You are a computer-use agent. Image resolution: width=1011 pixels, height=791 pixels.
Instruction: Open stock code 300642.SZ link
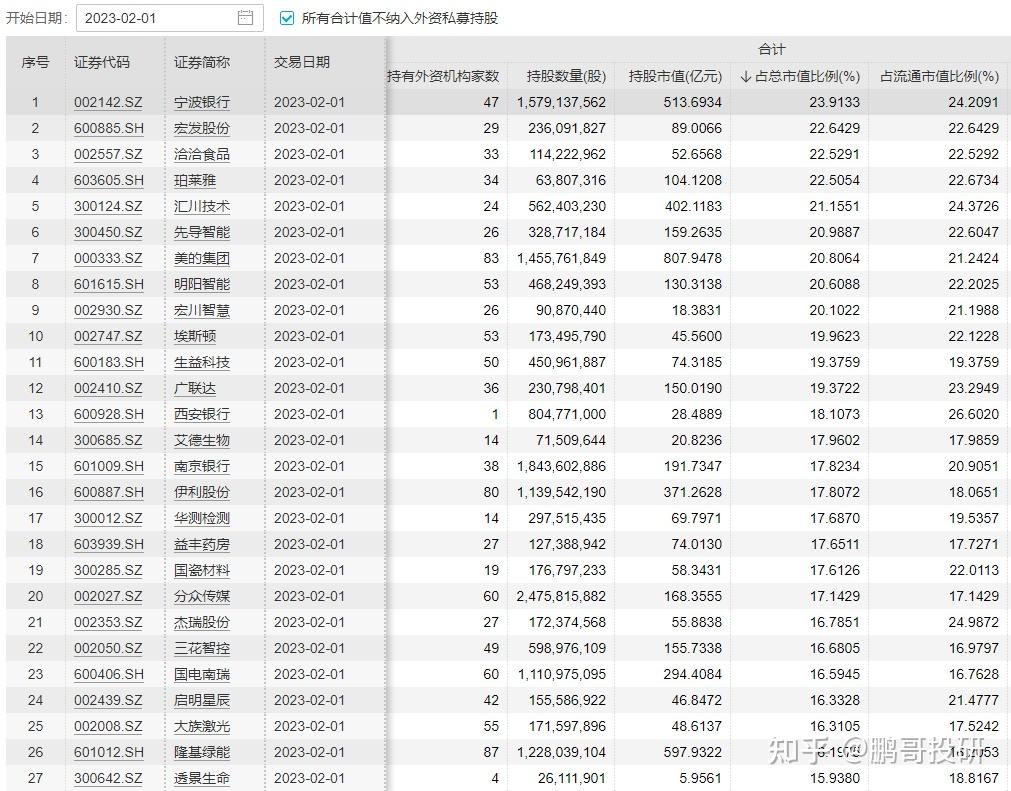click(x=108, y=778)
